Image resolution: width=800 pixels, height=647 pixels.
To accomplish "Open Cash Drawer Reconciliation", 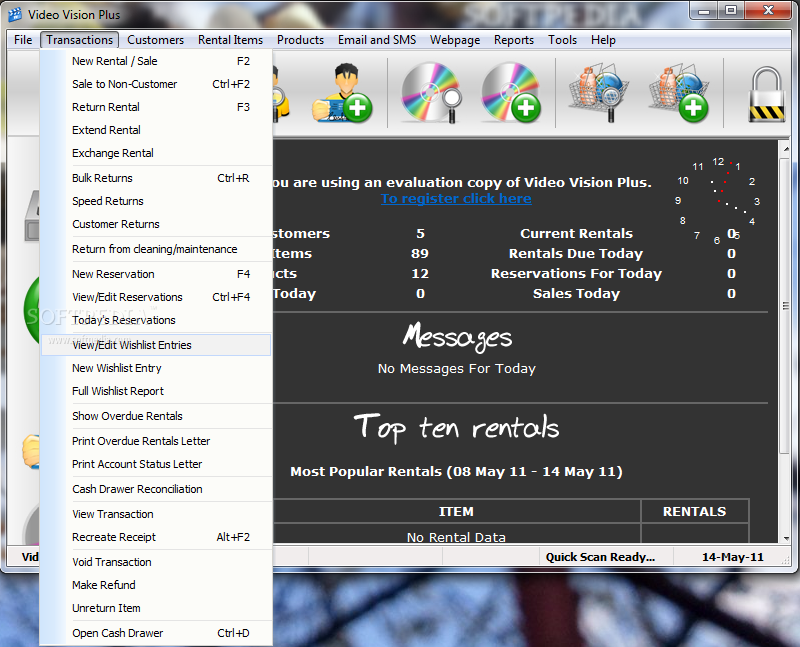I will tap(156, 489).
